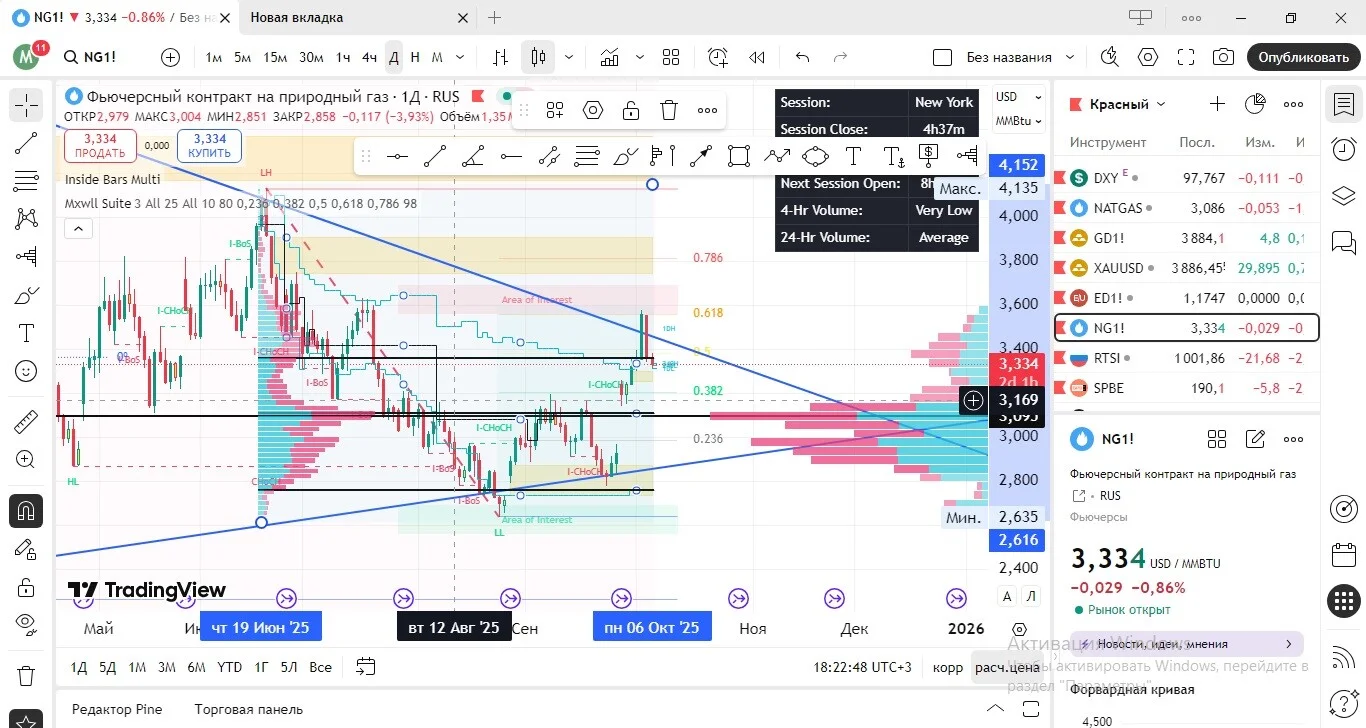Click the КУПИТЬ buy button
The image size is (1366, 728).
click(210, 146)
